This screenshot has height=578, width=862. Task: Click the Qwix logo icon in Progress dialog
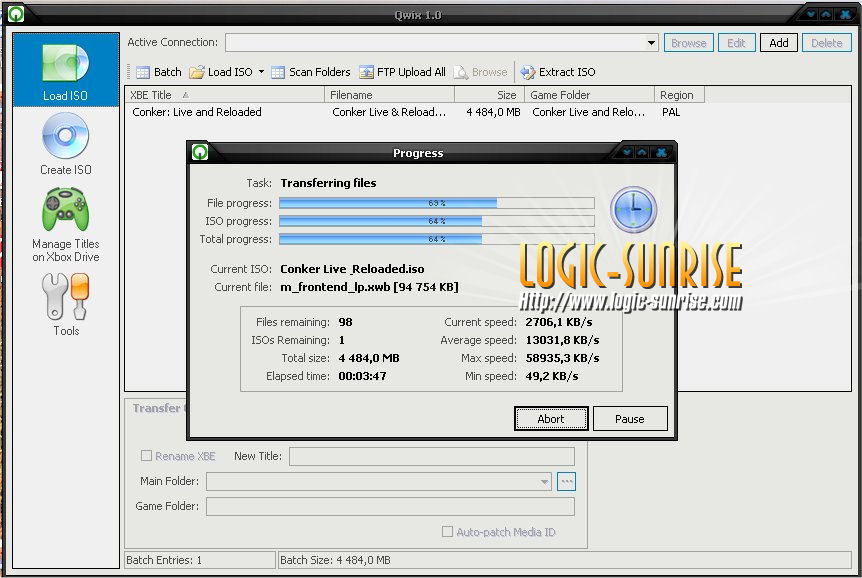click(200, 152)
